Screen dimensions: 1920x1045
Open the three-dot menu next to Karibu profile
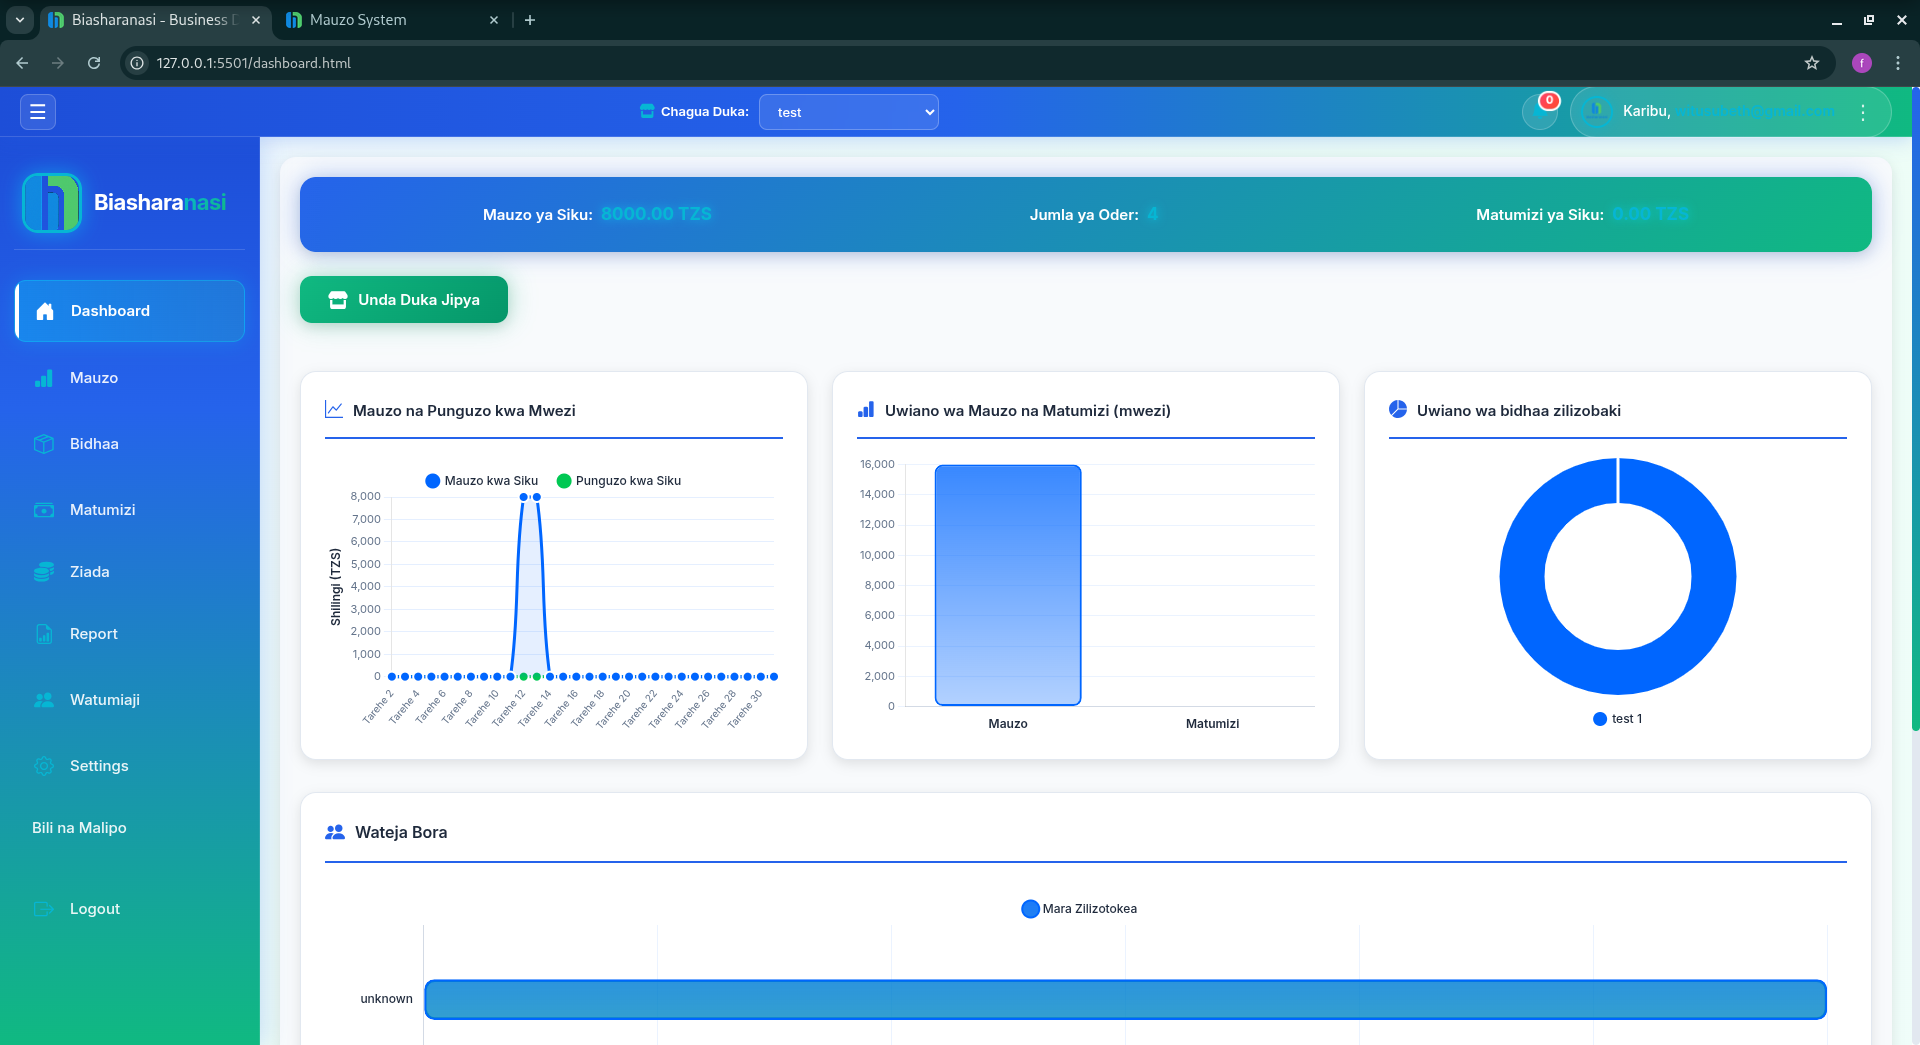click(1863, 112)
